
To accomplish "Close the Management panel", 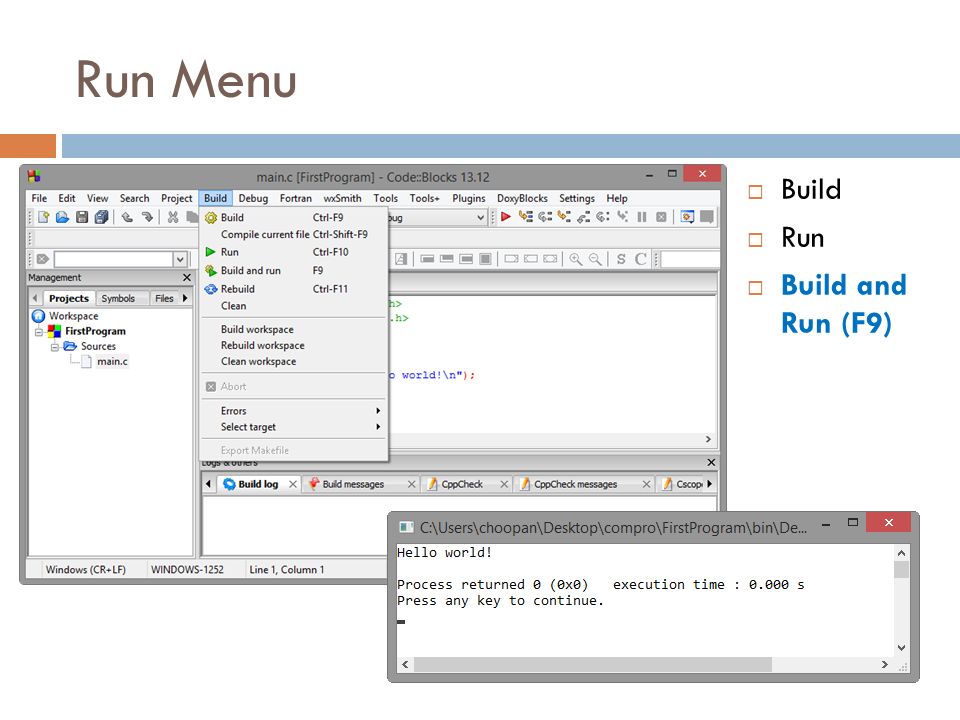I will 187,277.
